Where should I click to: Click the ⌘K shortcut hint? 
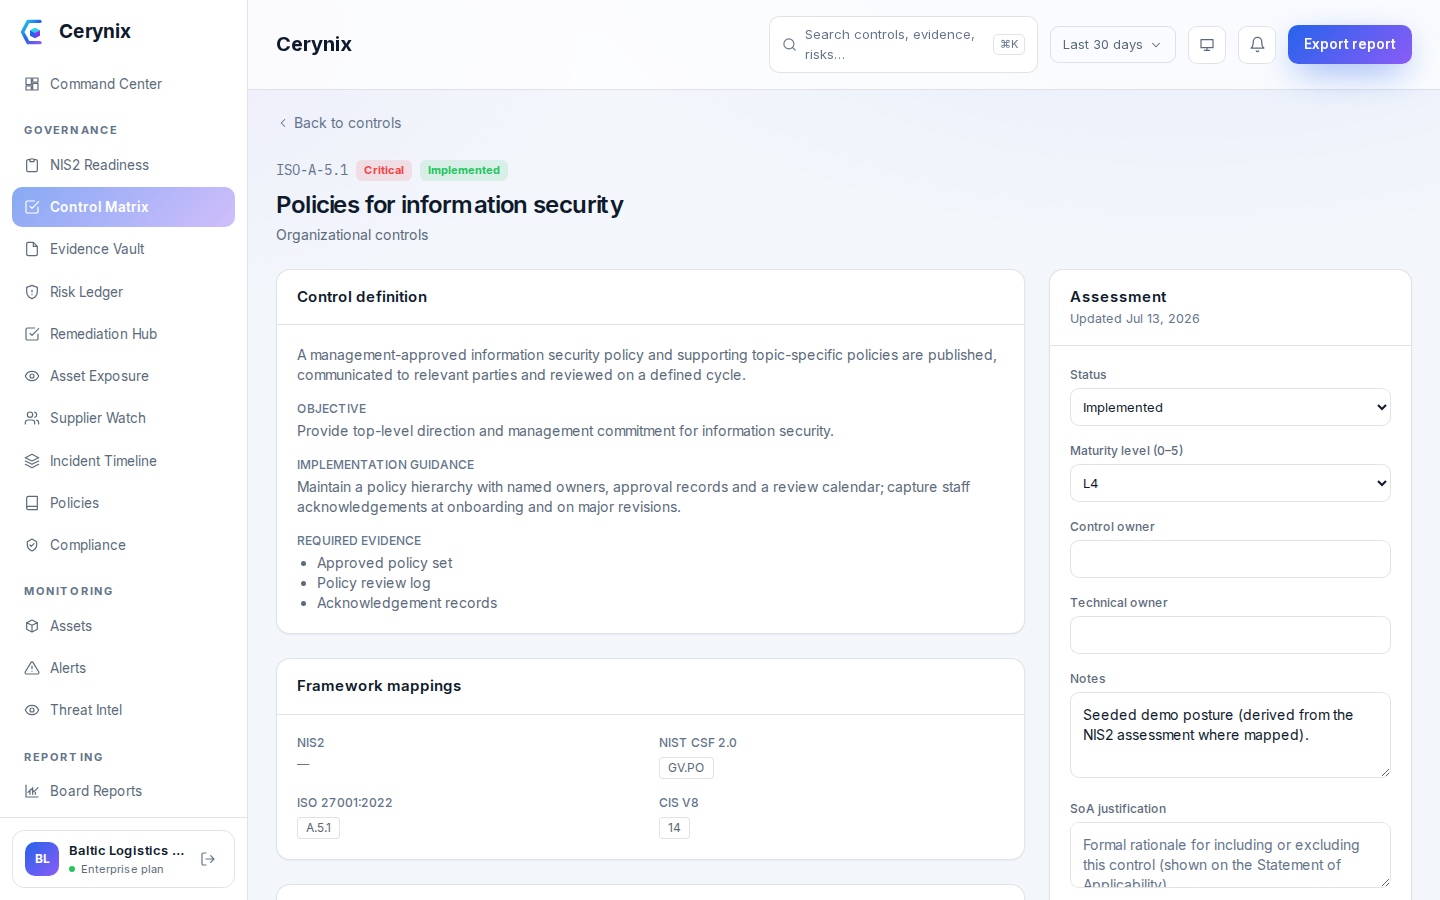tap(1009, 44)
